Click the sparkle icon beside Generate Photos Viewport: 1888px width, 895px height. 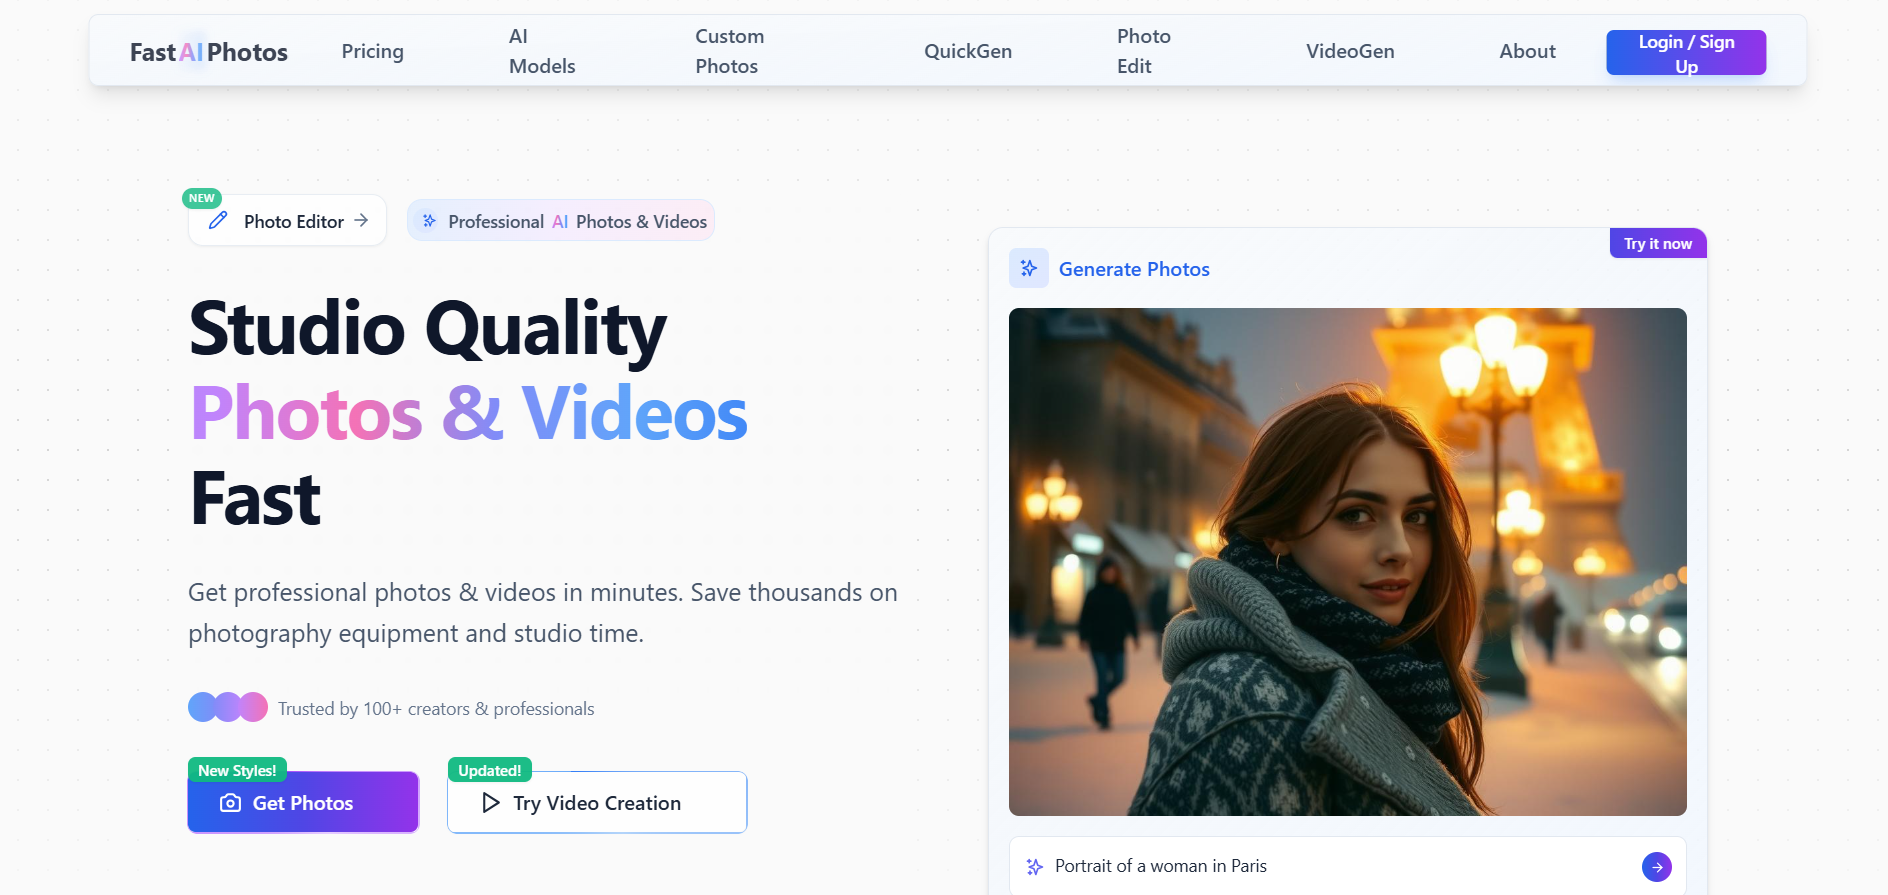pos(1028,268)
